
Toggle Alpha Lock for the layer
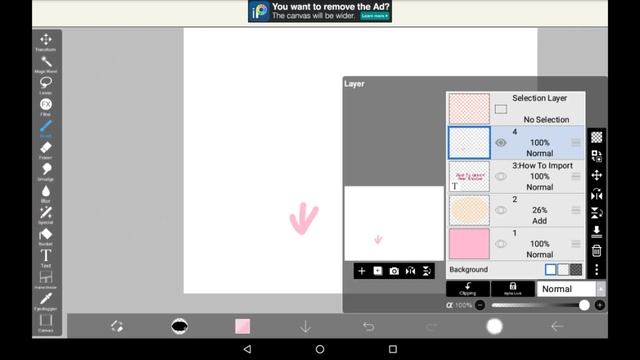click(513, 289)
